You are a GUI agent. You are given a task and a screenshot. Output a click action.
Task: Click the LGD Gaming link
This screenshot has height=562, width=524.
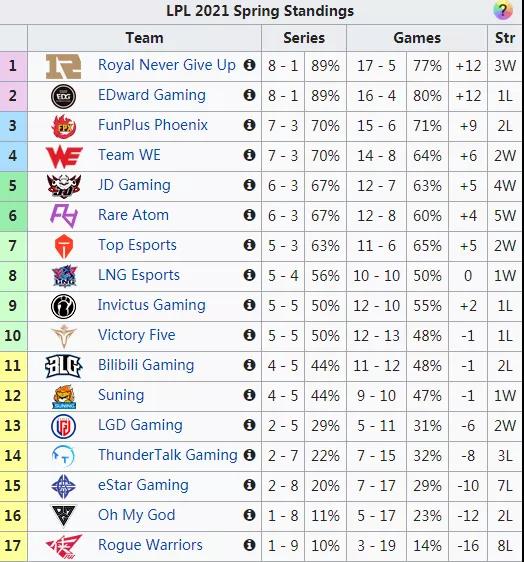[x=140, y=425]
